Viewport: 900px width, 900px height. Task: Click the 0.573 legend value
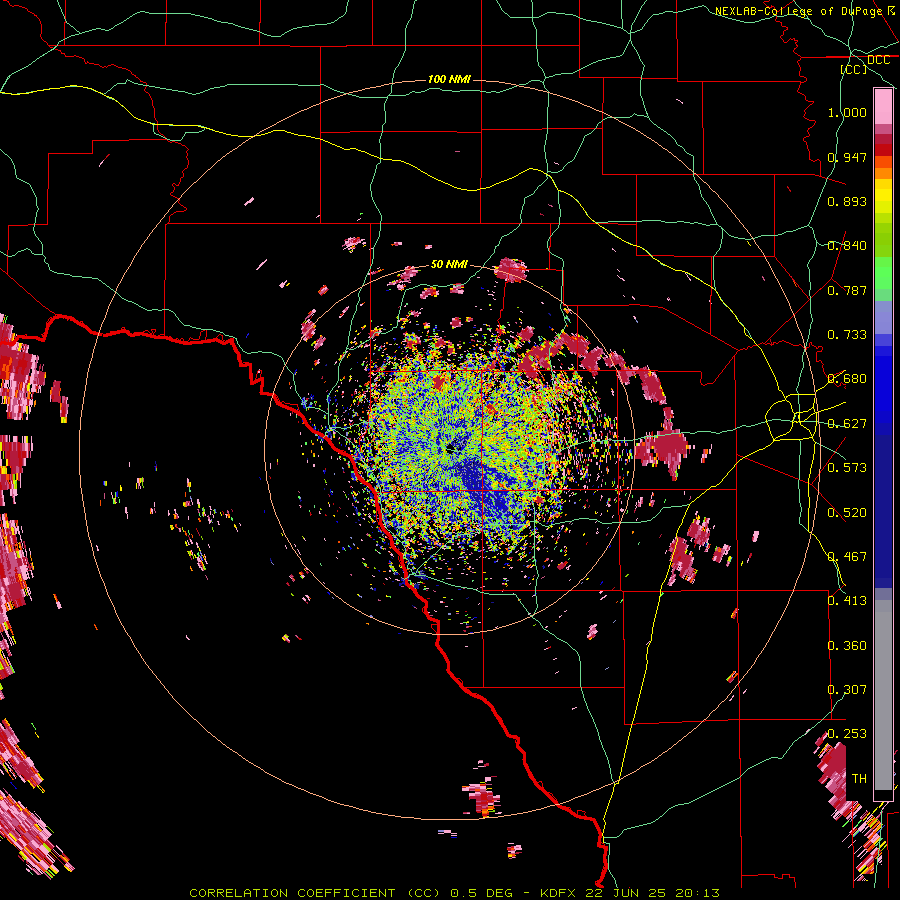pos(847,468)
